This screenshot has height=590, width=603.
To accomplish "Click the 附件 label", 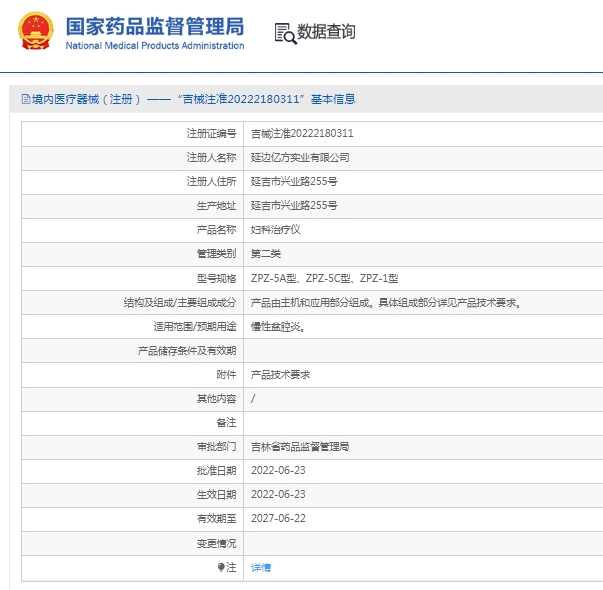I will pyautogui.click(x=227, y=375).
